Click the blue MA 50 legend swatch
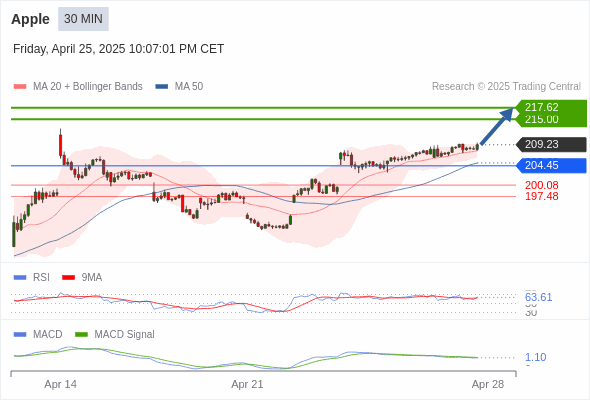Viewport: 590px width, 400px height. 161,87
